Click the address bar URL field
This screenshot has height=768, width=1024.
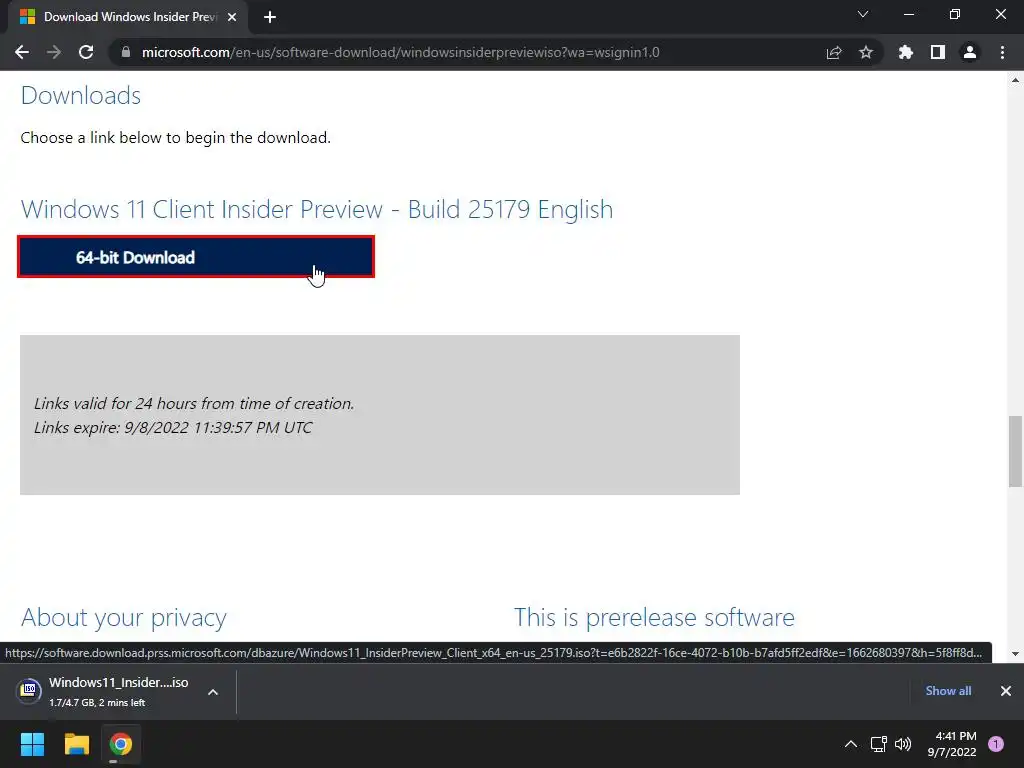click(400, 52)
